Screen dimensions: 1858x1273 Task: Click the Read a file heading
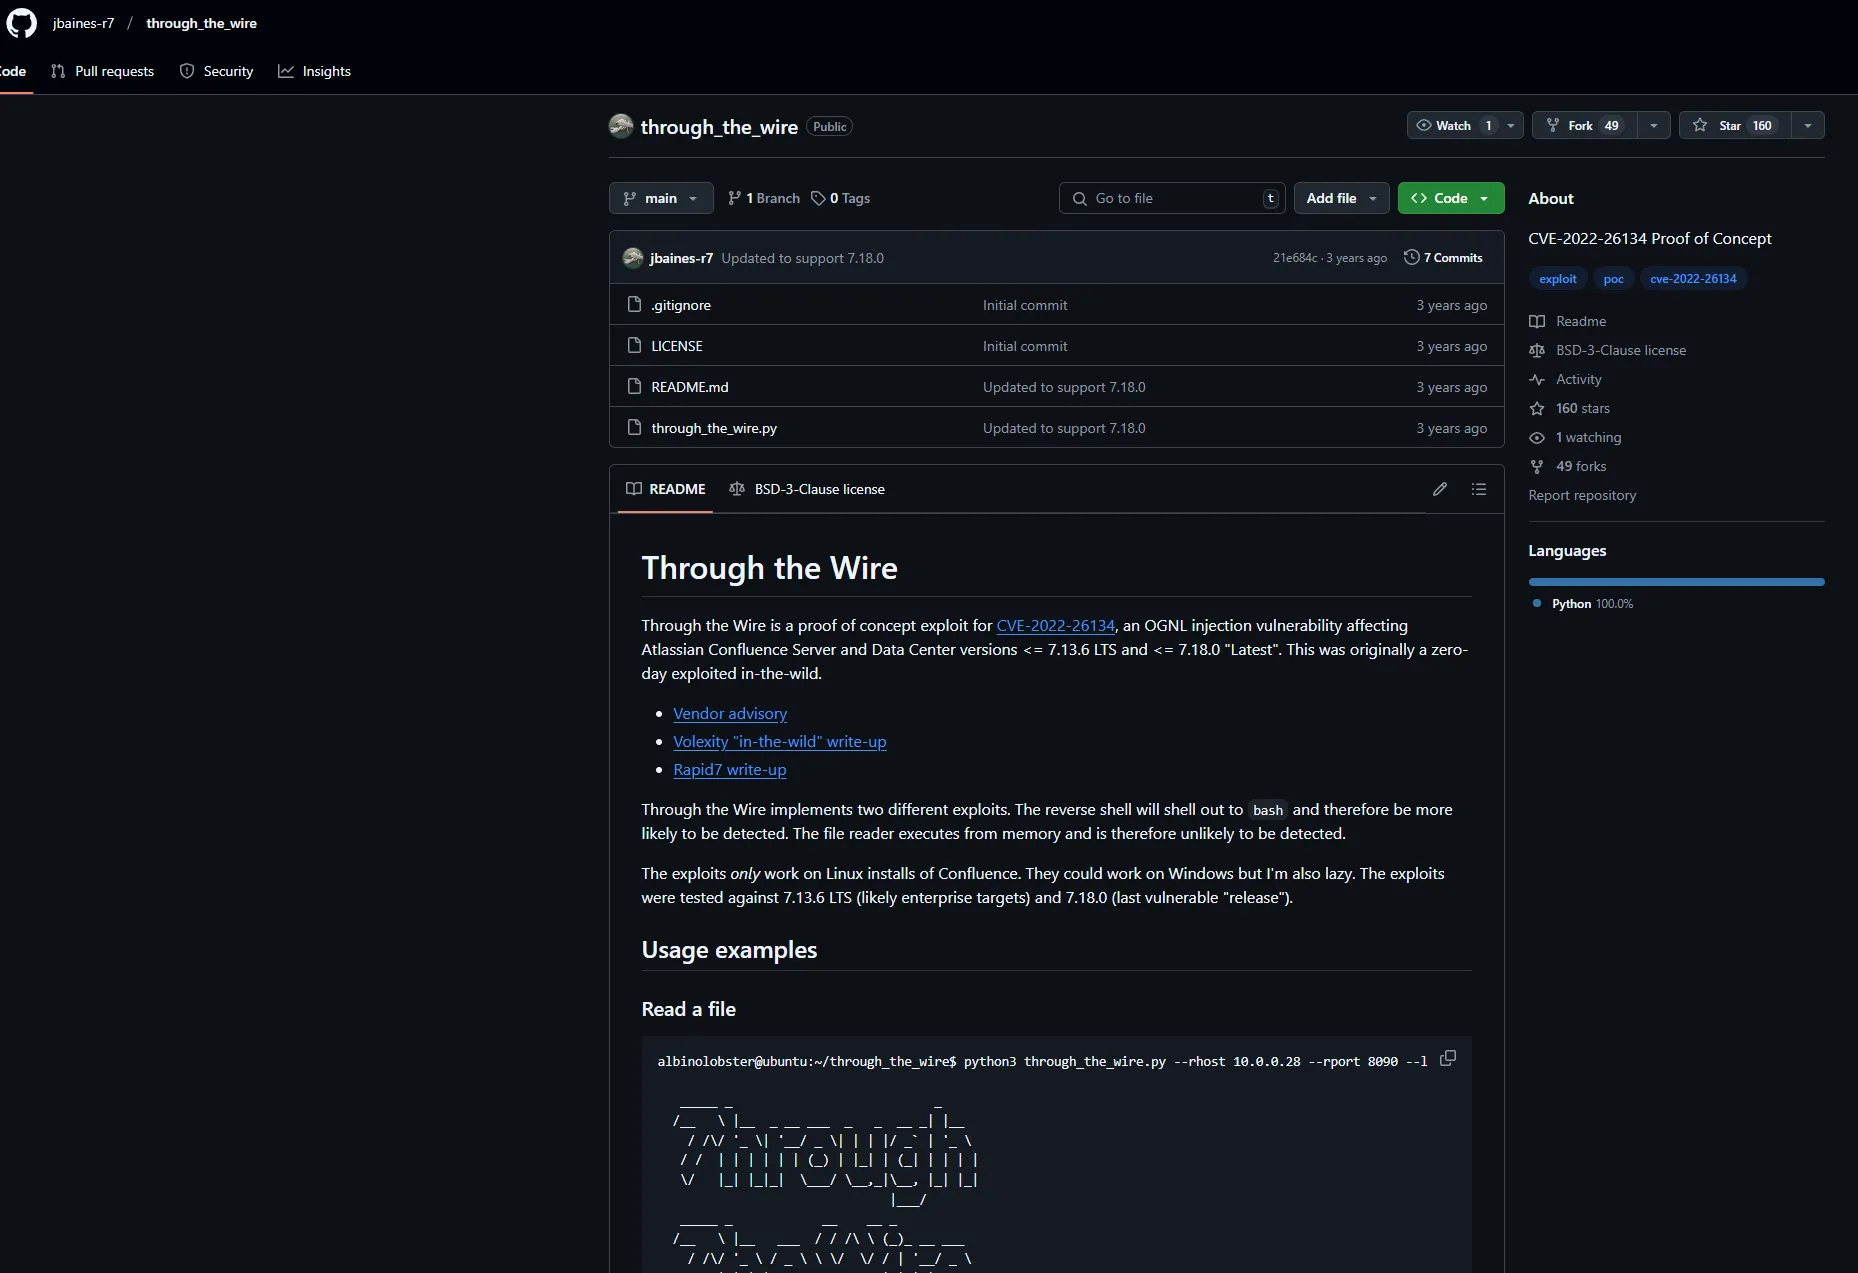click(x=688, y=1009)
